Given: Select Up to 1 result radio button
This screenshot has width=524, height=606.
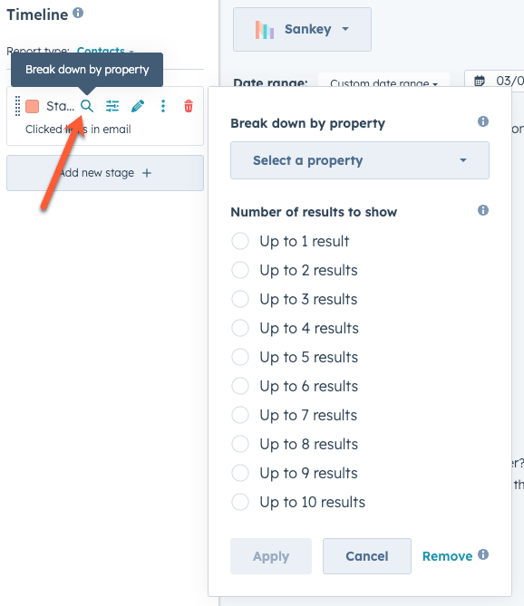Looking at the screenshot, I should coord(240,241).
